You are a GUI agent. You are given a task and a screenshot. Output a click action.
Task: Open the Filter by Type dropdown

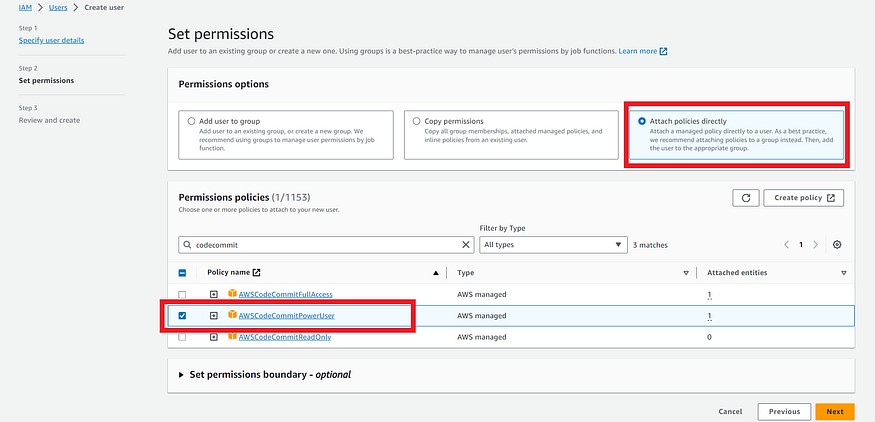pyautogui.click(x=553, y=244)
